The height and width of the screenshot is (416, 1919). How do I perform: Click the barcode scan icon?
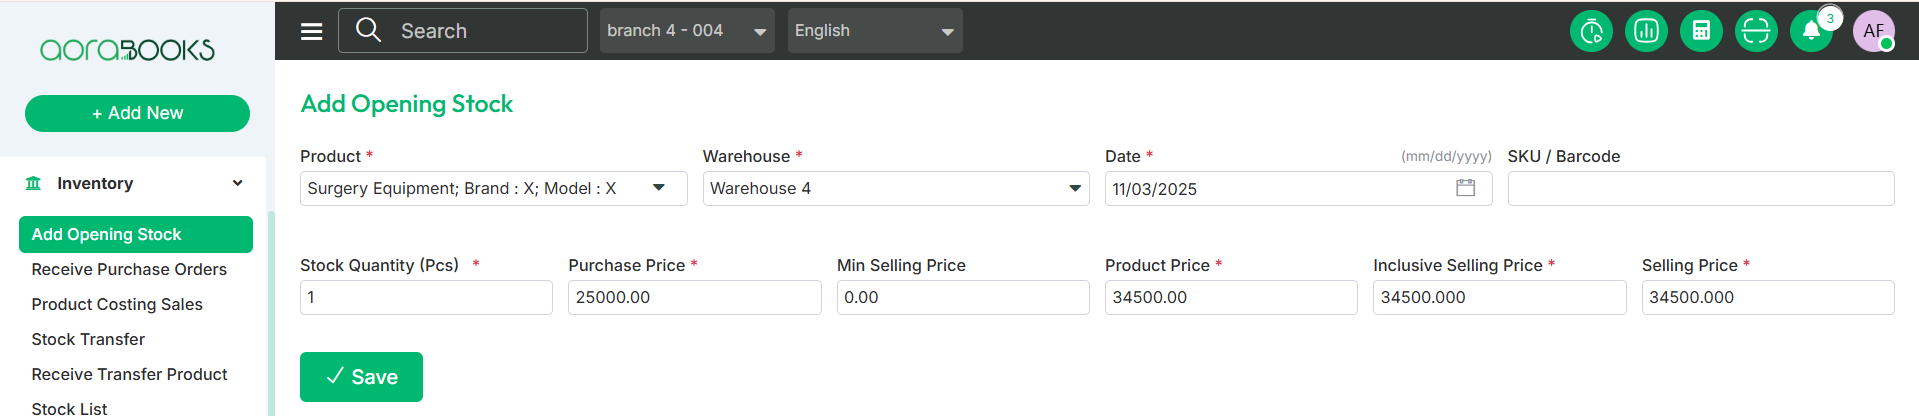[1756, 31]
